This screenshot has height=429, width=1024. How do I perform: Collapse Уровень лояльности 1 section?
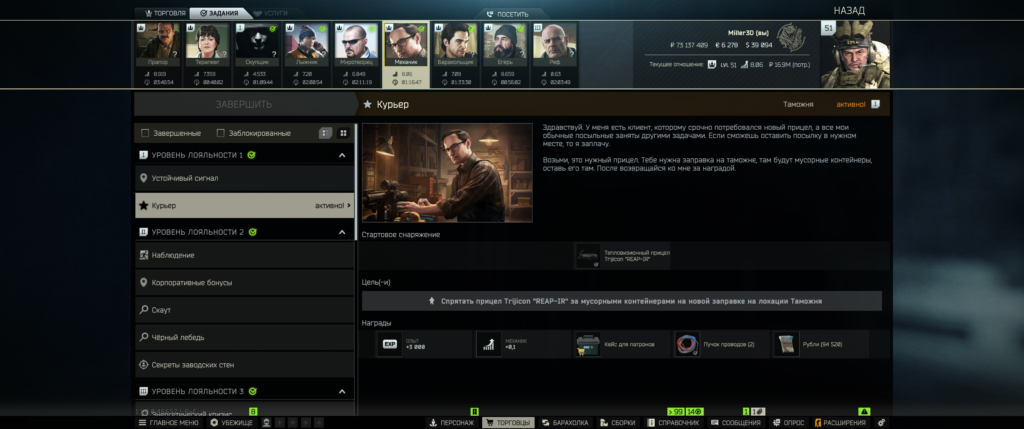342,155
